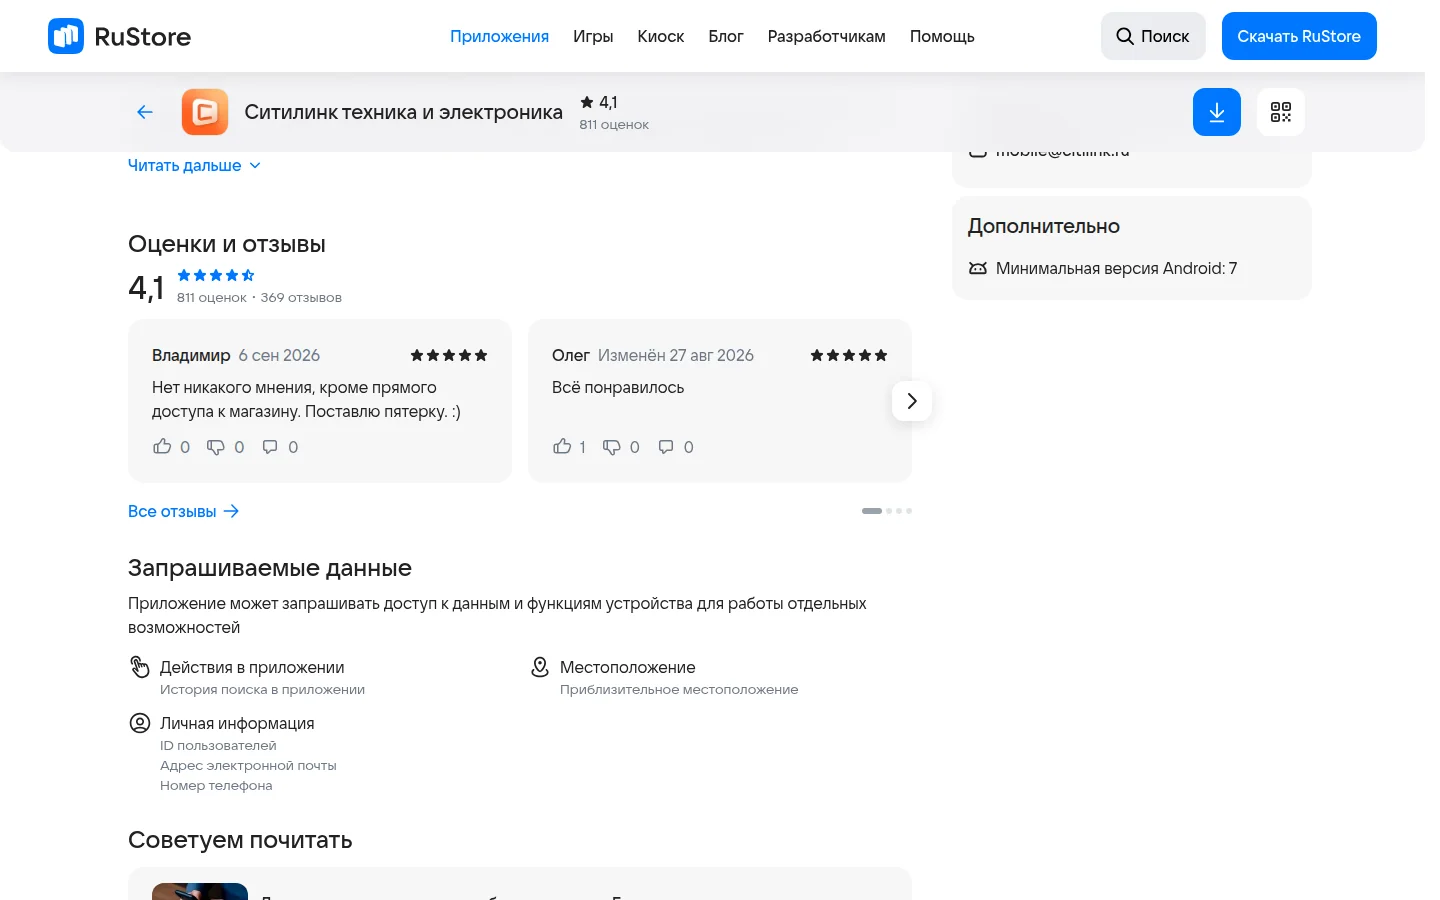
Task: Click the text История поиска в приложении
Action: pyautogui.click(x=262, y=689)
